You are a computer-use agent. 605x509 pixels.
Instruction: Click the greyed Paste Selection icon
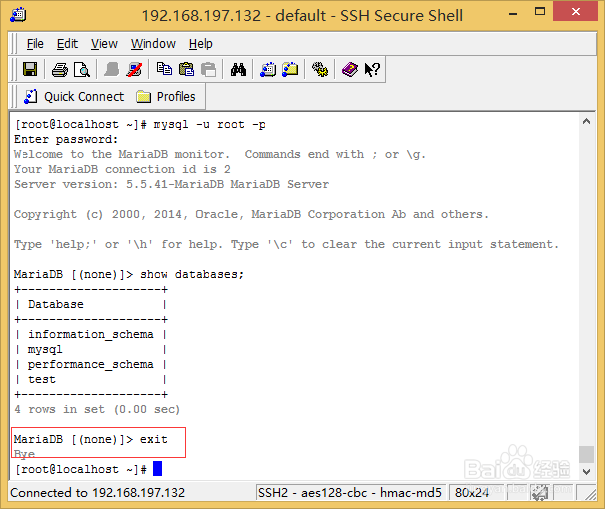(209, 69)
